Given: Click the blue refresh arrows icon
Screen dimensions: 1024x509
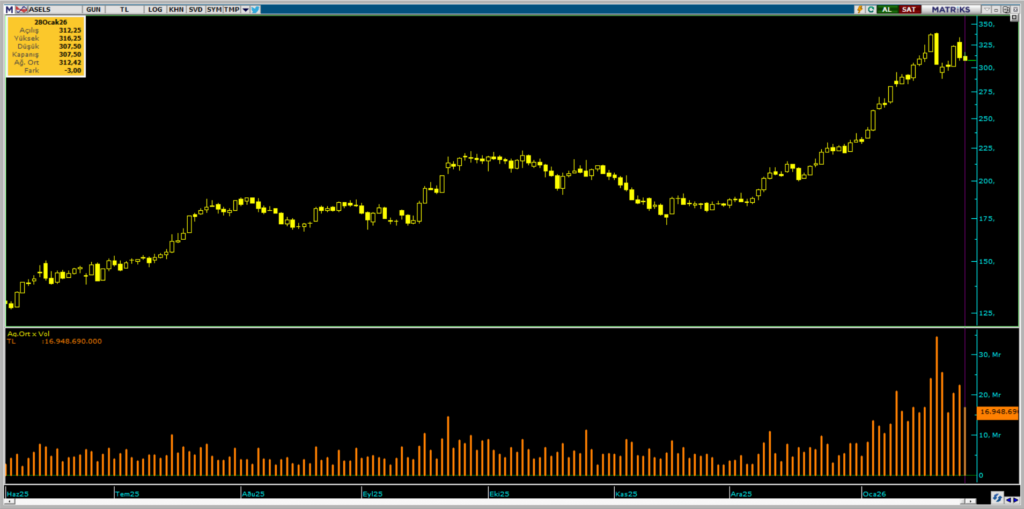Looking at the screenshot, I should pyautogui.click(x=997, y=498).
